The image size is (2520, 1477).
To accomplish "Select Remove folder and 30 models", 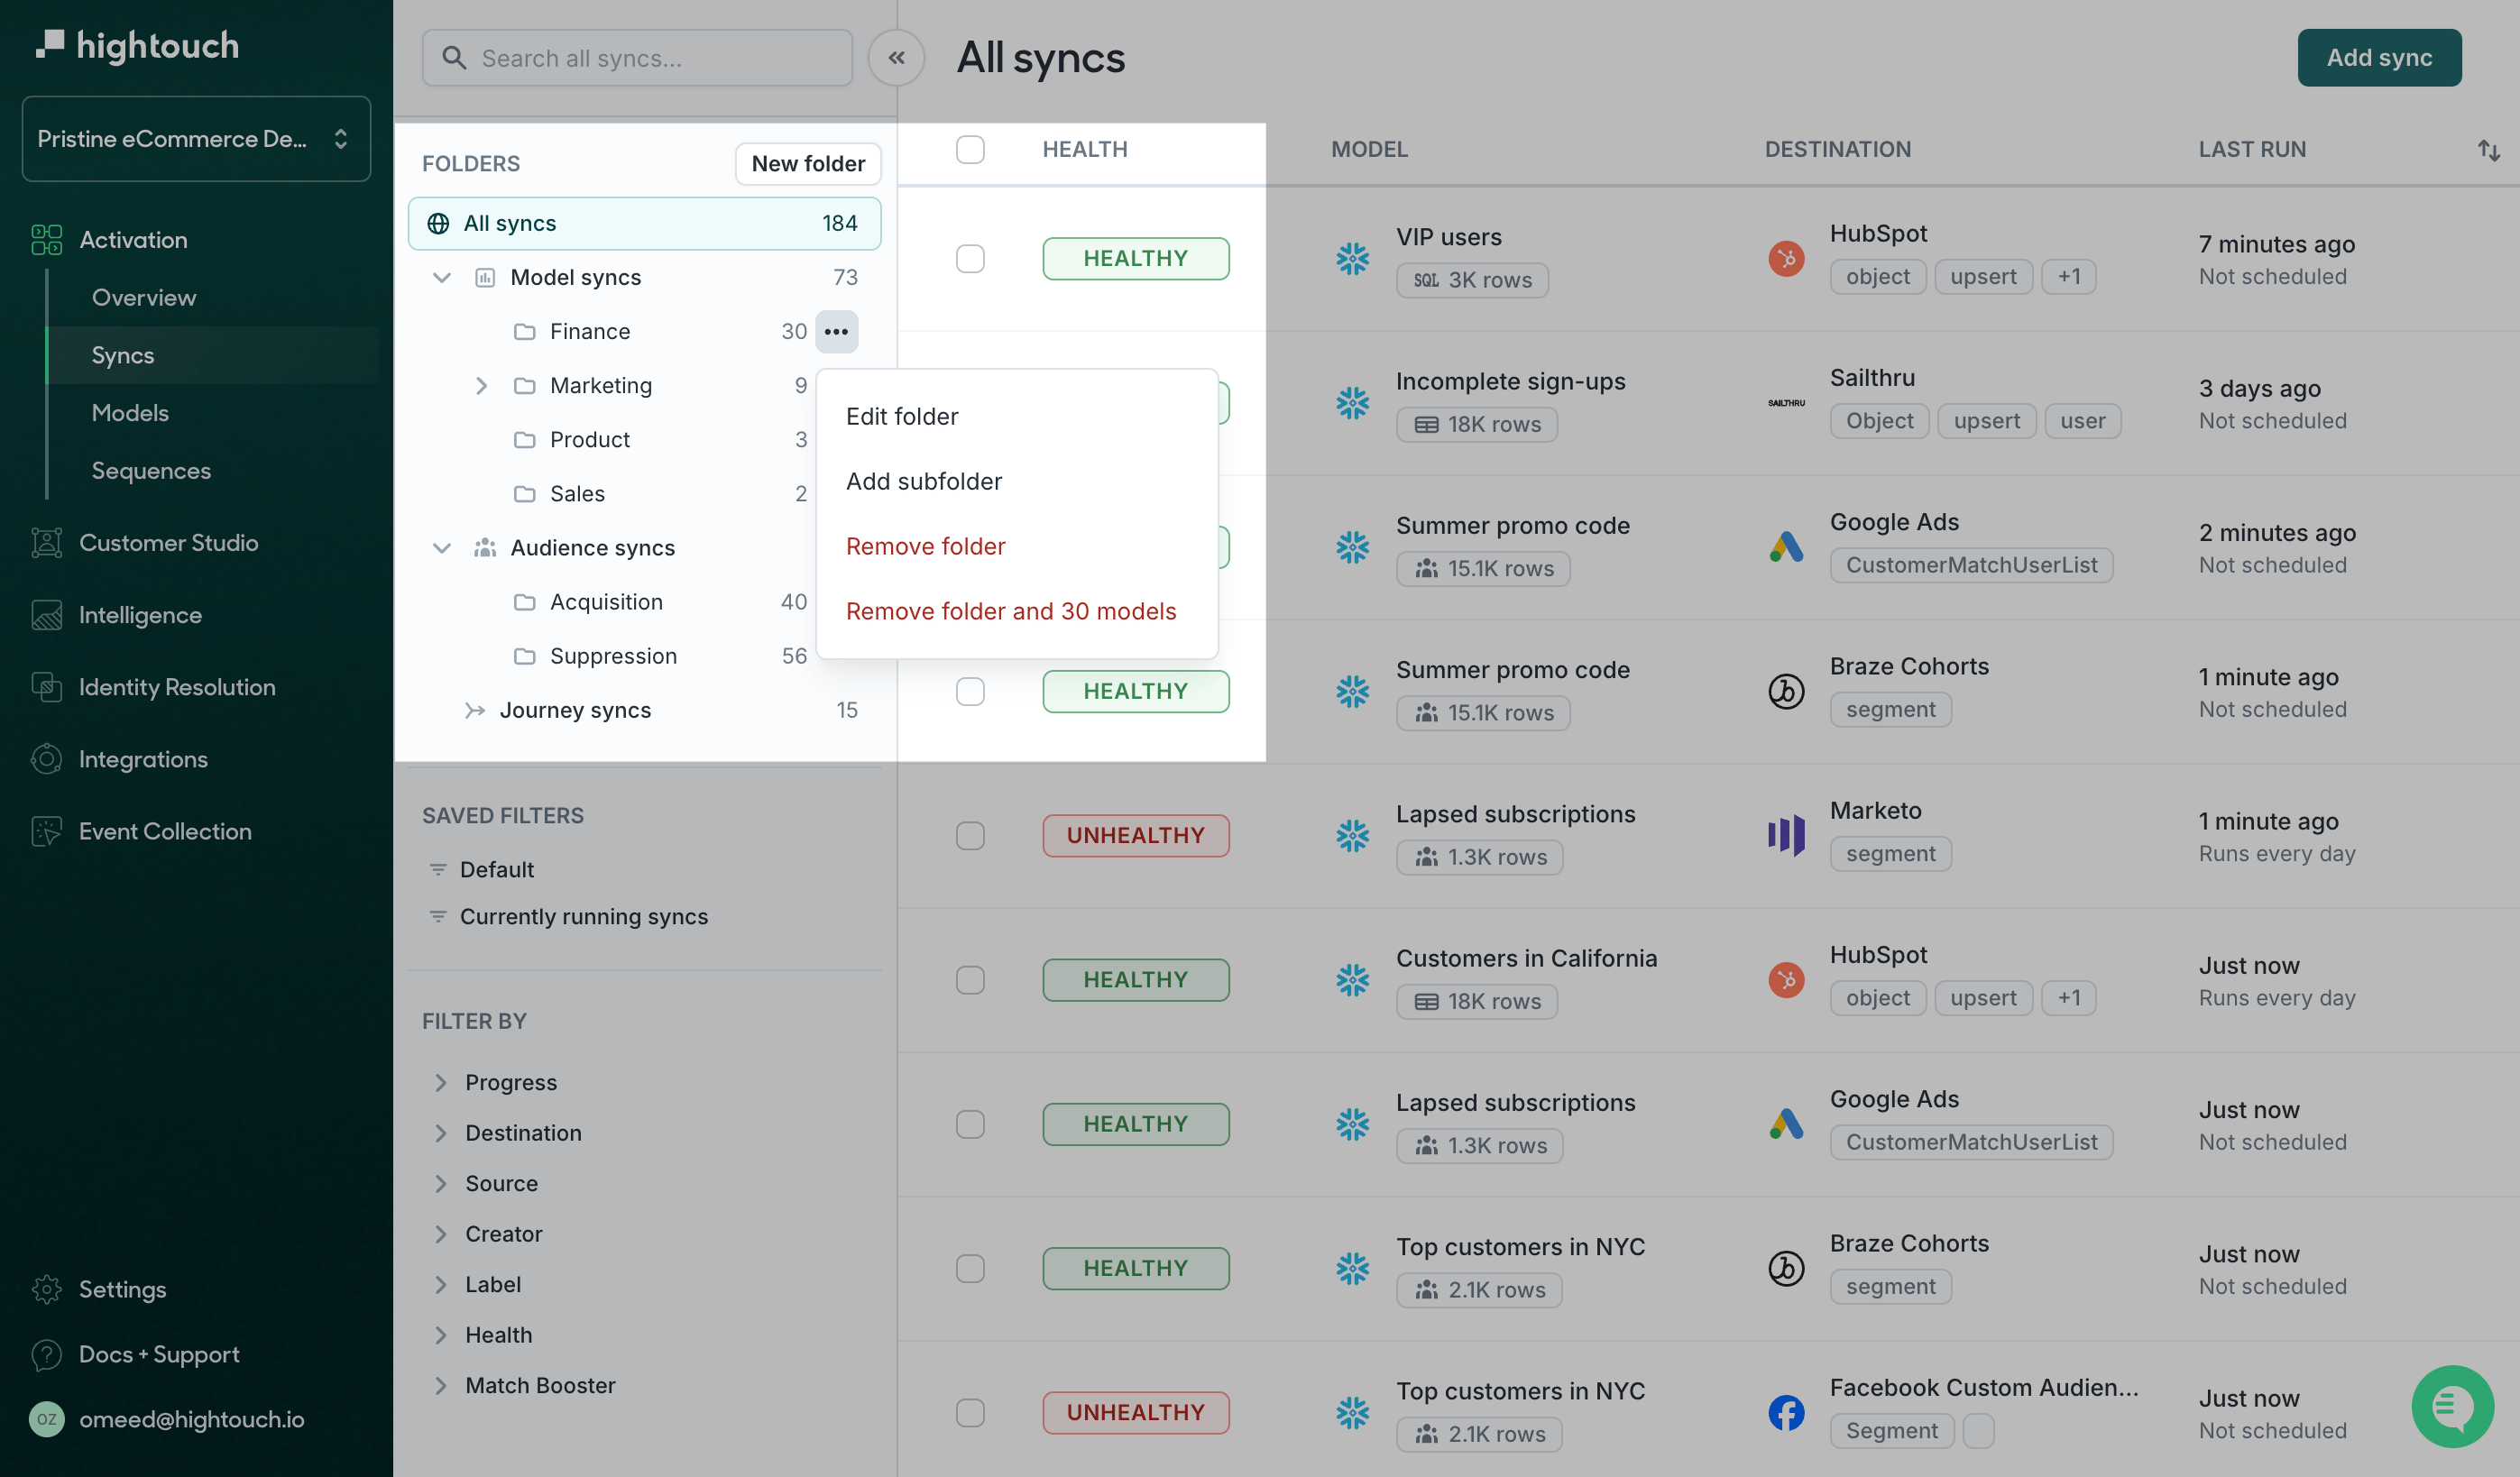I will click(x=1016, y=612).
